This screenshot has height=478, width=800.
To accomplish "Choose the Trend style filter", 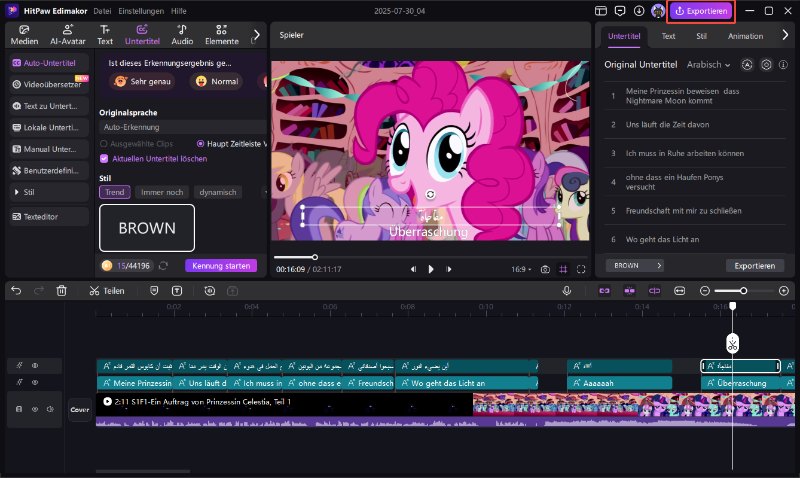I will [x=115, y=192].
